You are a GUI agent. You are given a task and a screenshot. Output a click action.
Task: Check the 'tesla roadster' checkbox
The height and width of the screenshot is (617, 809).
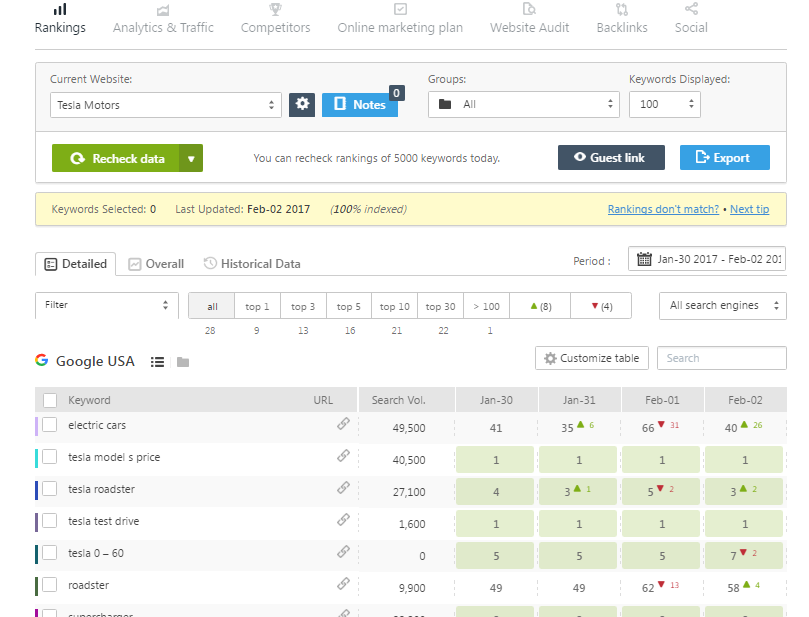click(50, 489)
